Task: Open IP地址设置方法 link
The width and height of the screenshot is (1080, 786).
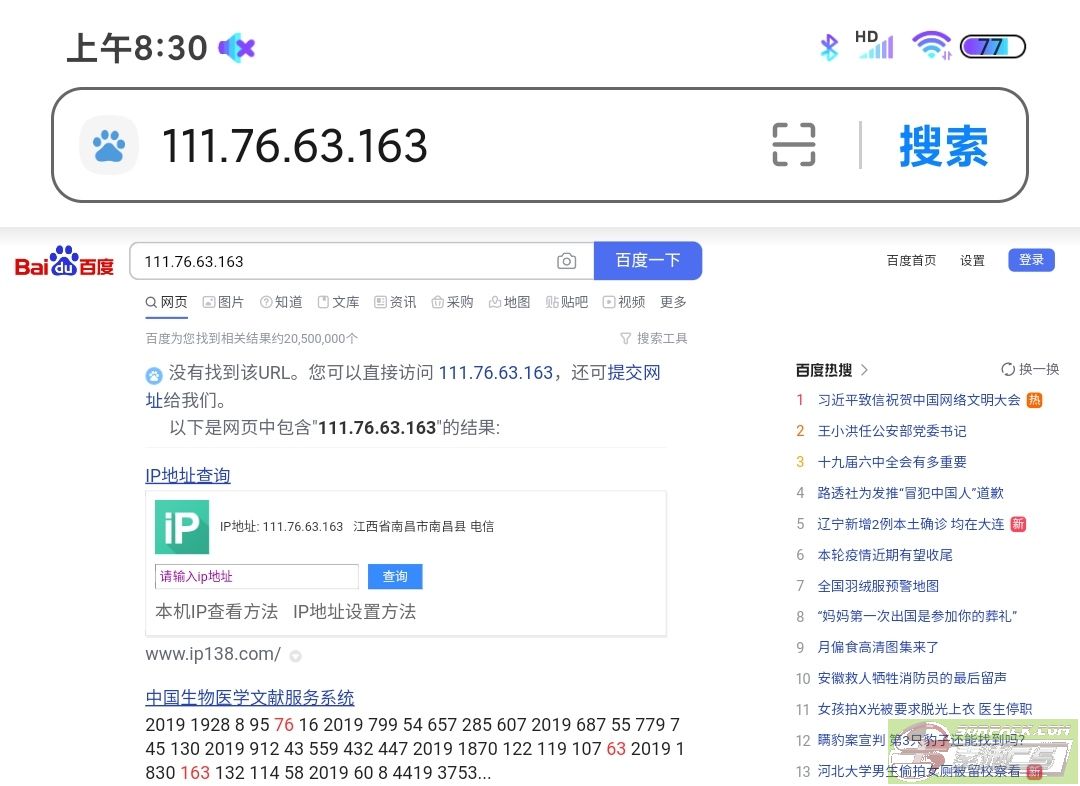Action: (355, 612)
